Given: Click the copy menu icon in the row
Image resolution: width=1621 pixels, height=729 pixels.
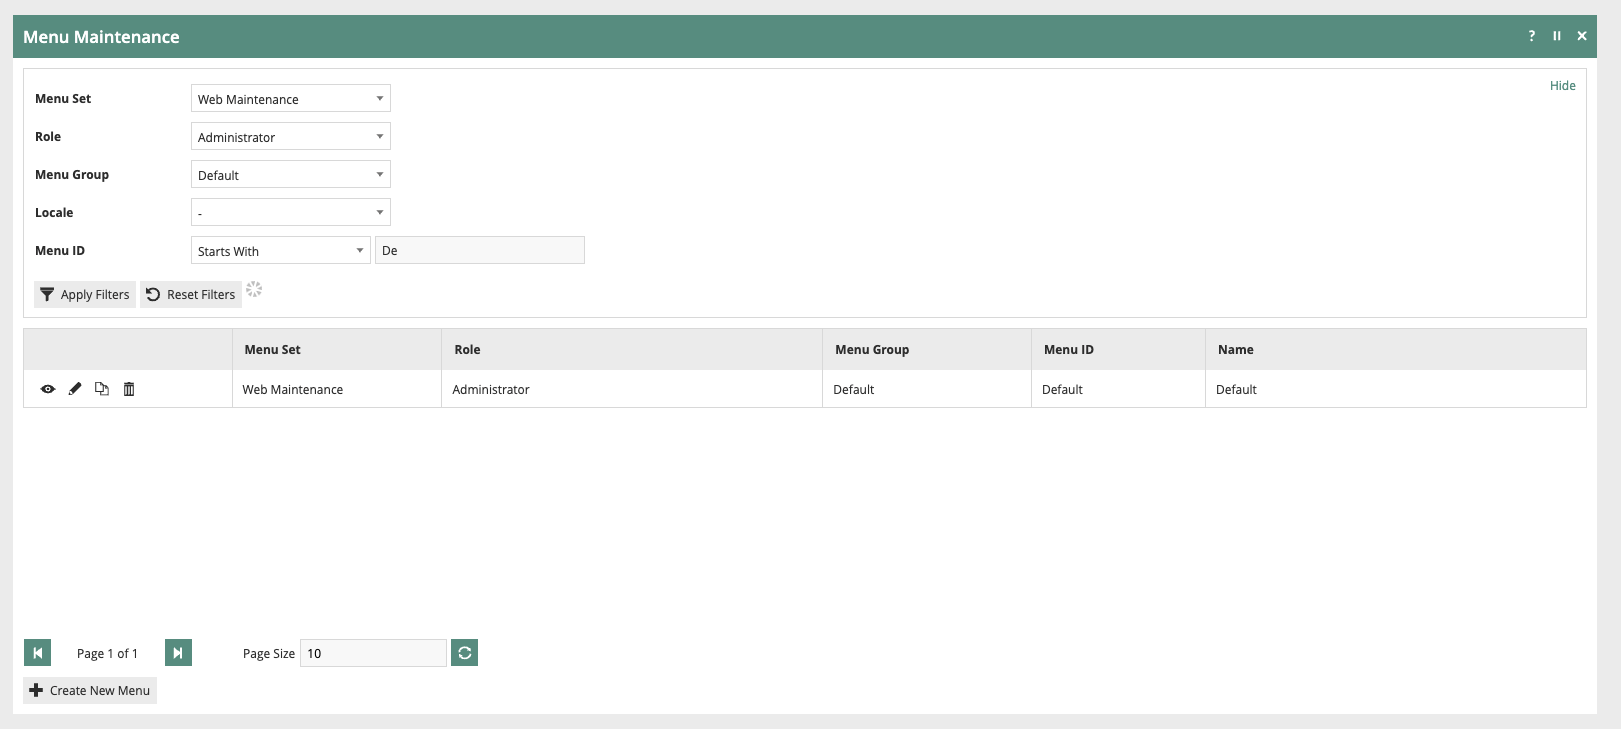Looking at the screenshot, I should click(x=102, y=389).
